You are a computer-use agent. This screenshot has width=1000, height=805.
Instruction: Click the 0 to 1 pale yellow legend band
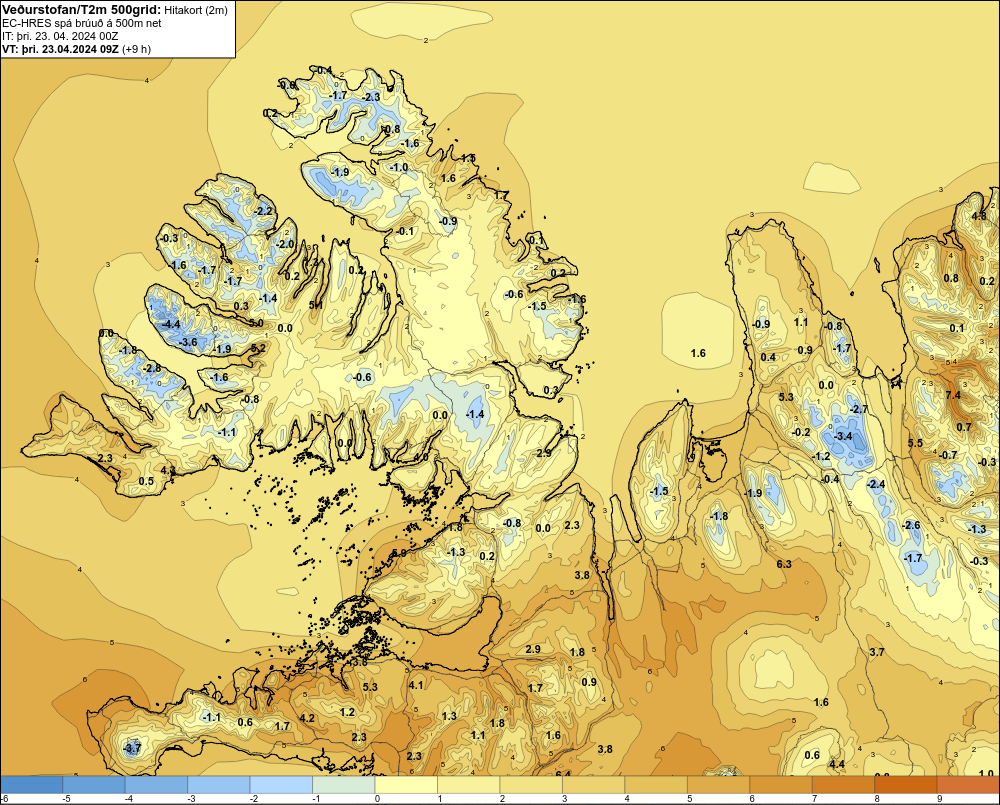[x=406, y=785]
